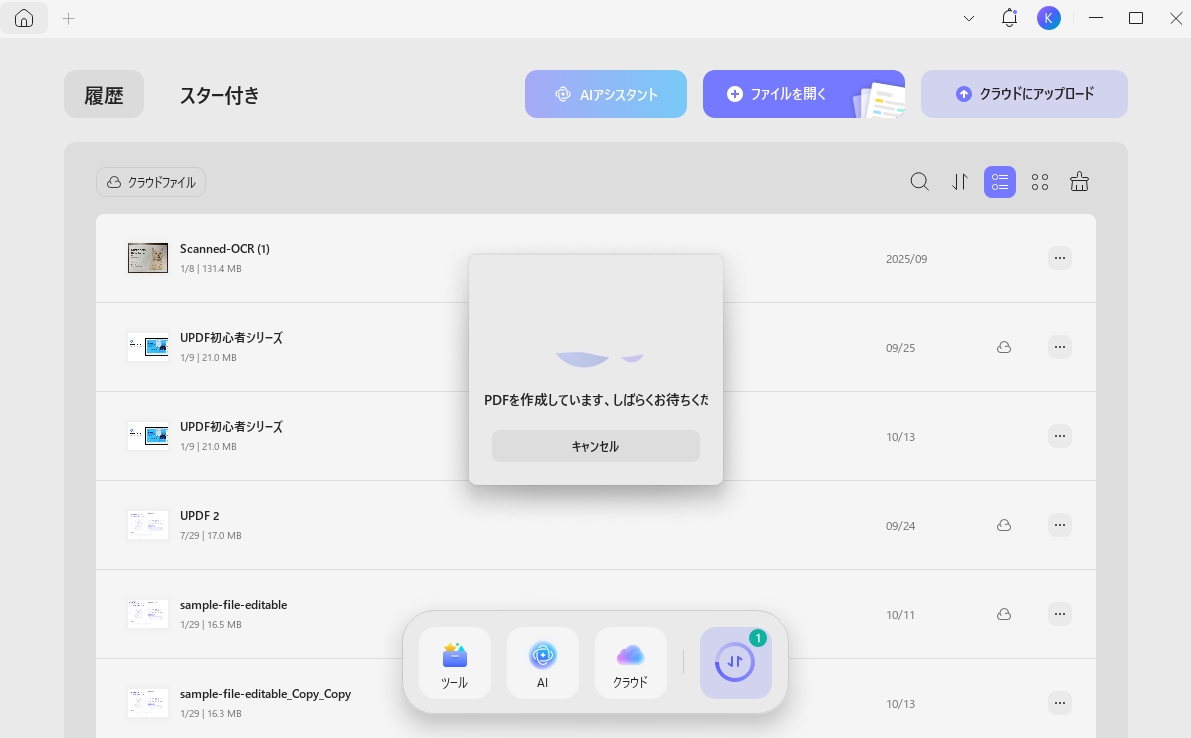The image size is (1191, 738).
Task: Open more options for sample-file-editable_Copy_Copy
Action: pos(1060,703)
